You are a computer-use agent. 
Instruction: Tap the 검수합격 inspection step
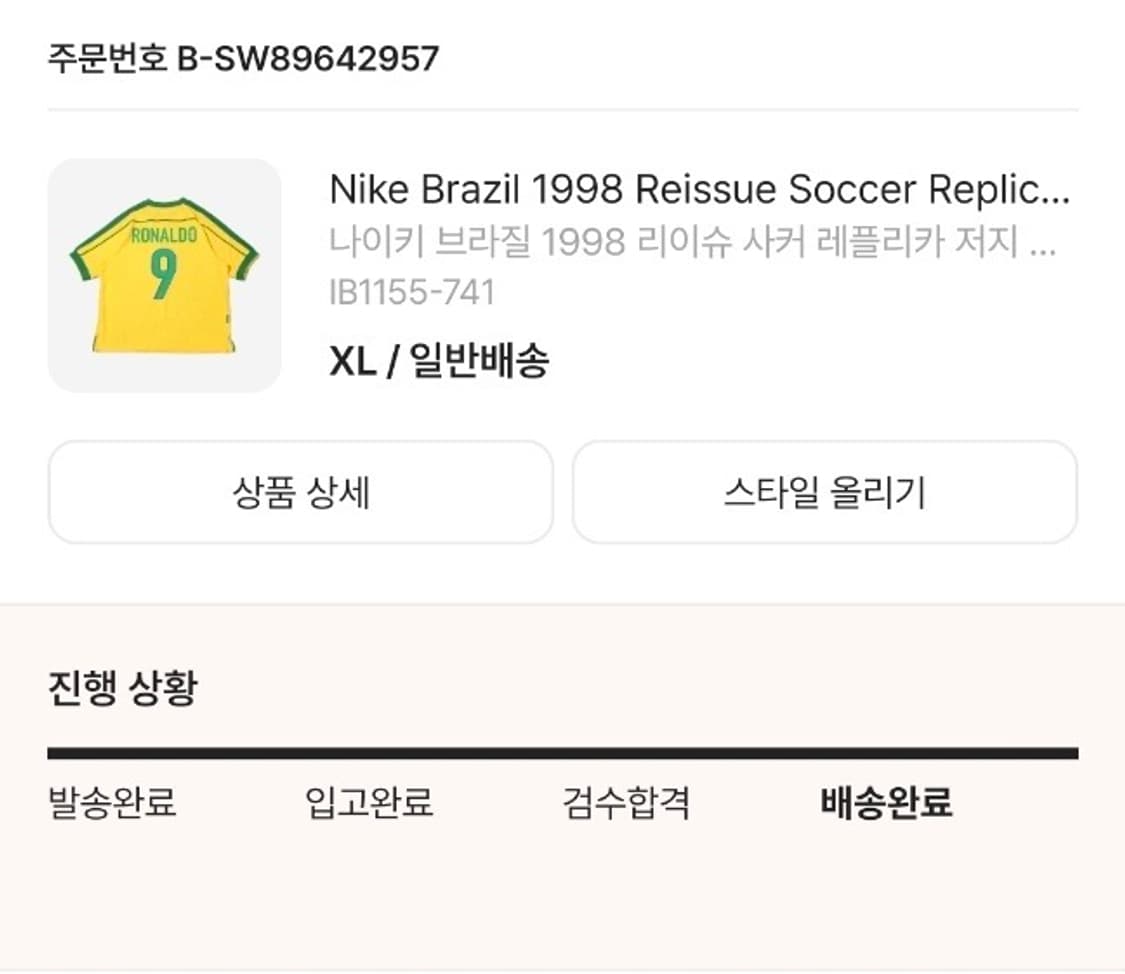point(626,803)
